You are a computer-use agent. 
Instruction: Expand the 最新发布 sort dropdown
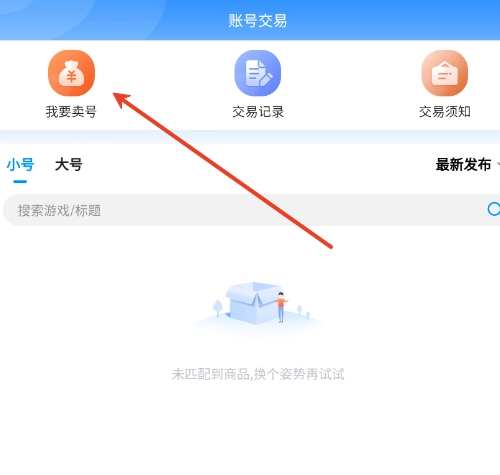(467, 165)
